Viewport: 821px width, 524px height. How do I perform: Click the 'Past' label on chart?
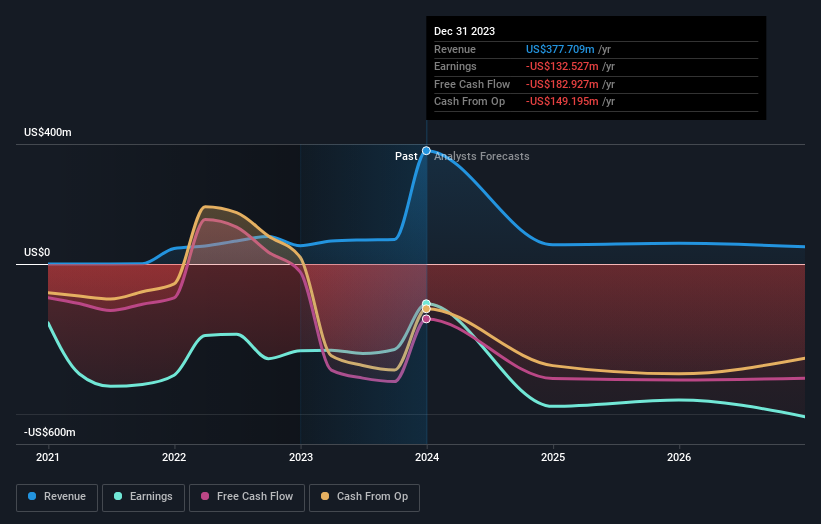tap(406, 156)
